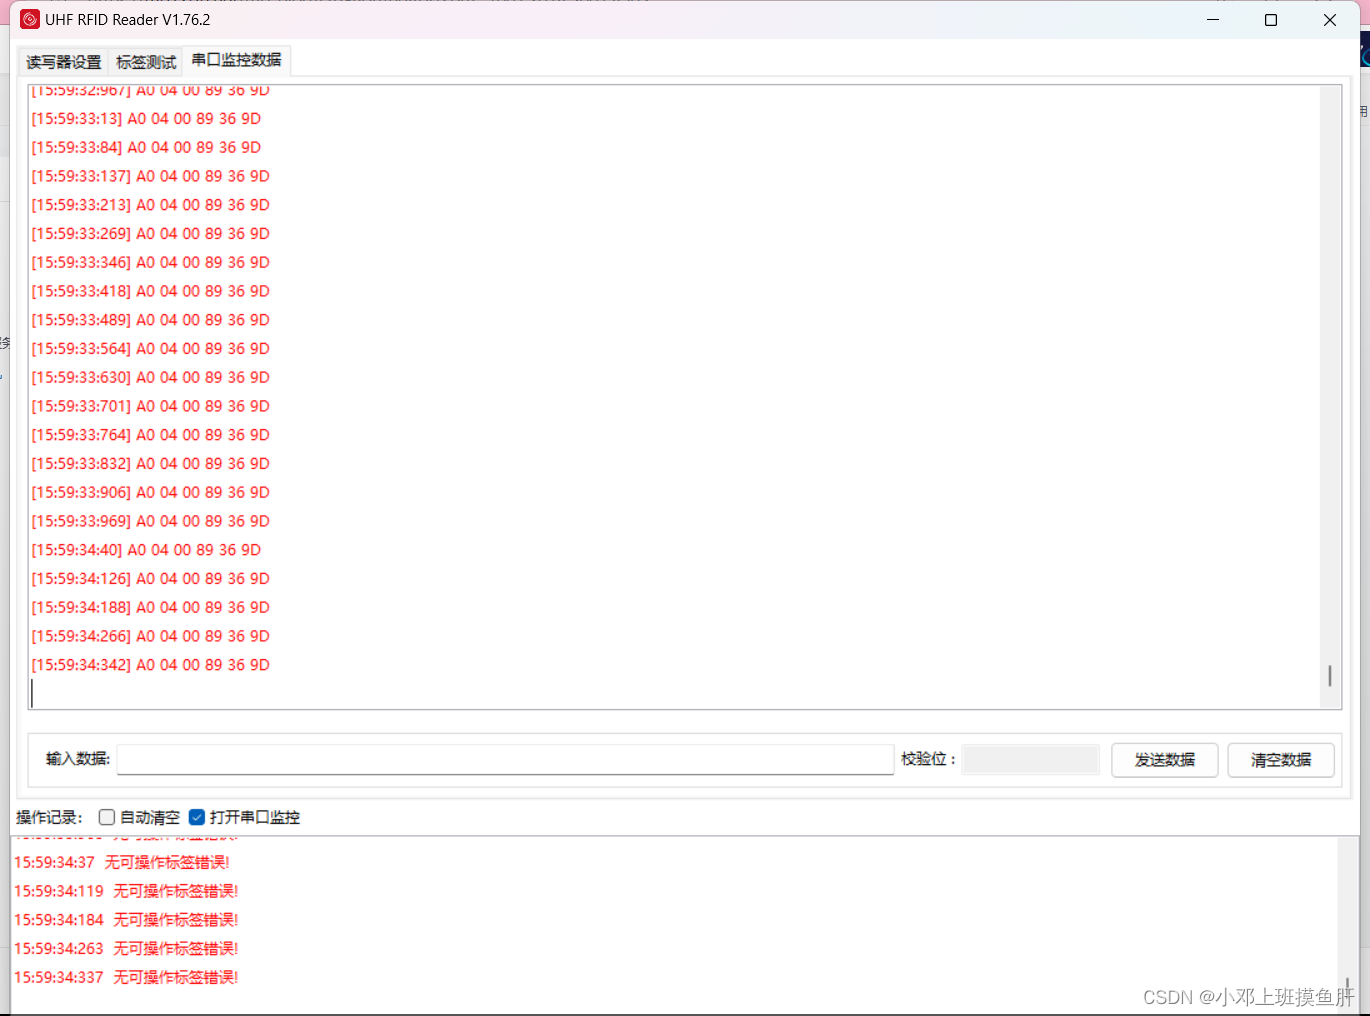Select log line [15:59:33:213]
Screen dimensions: 1370x1016
150,205
